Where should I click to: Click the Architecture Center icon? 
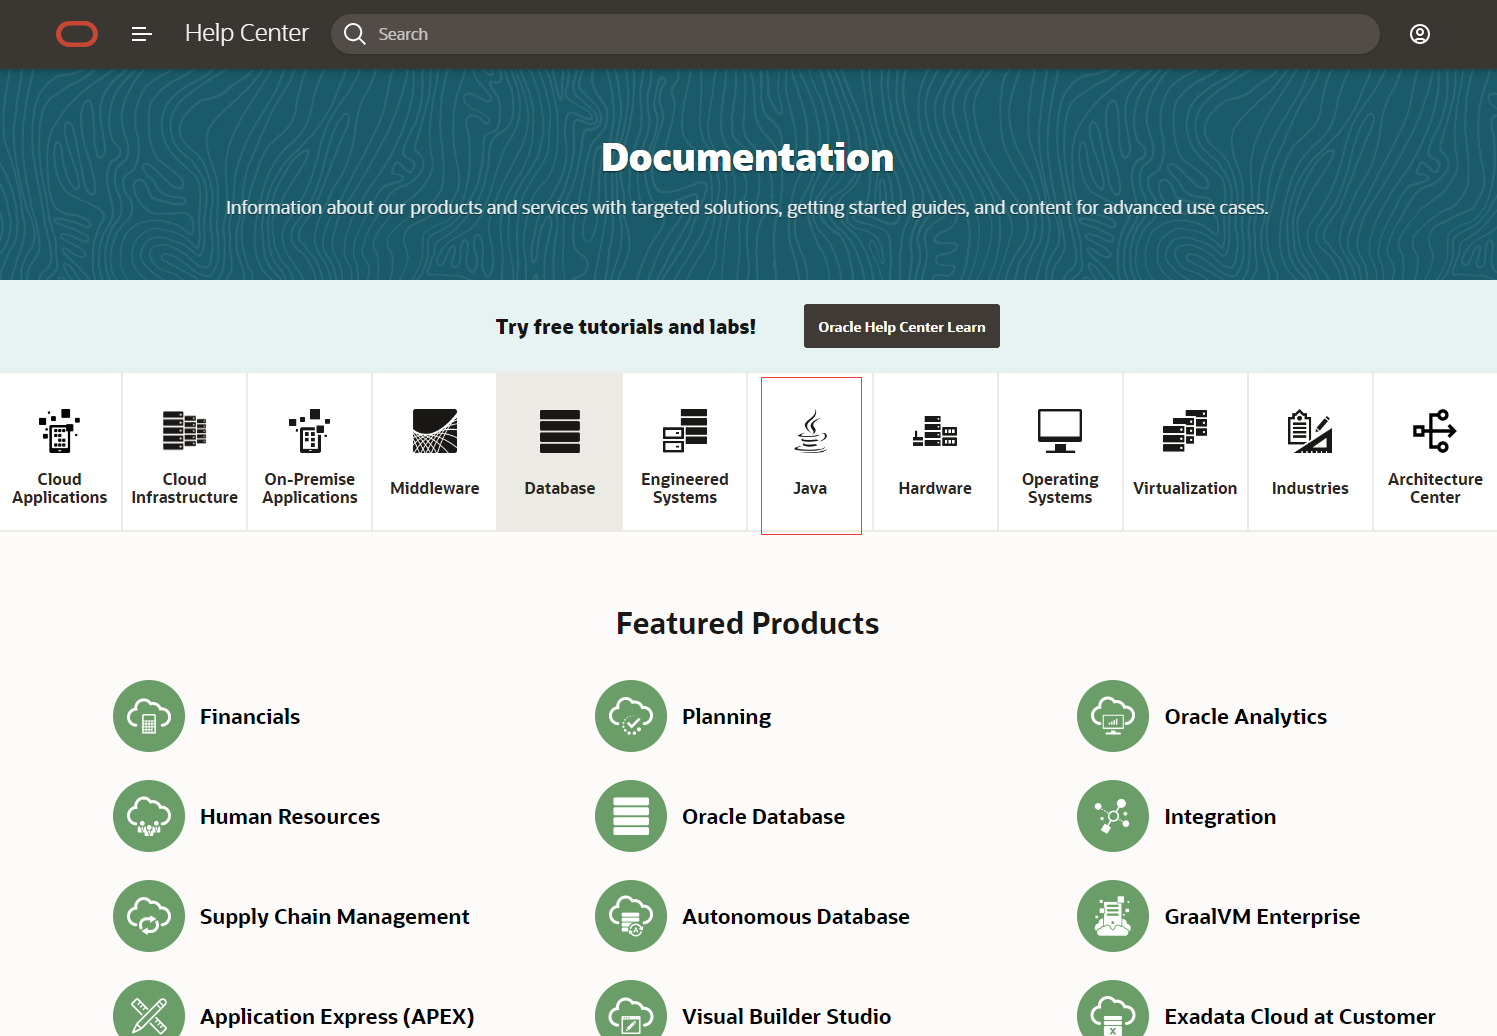click(x=1435, y=431)
